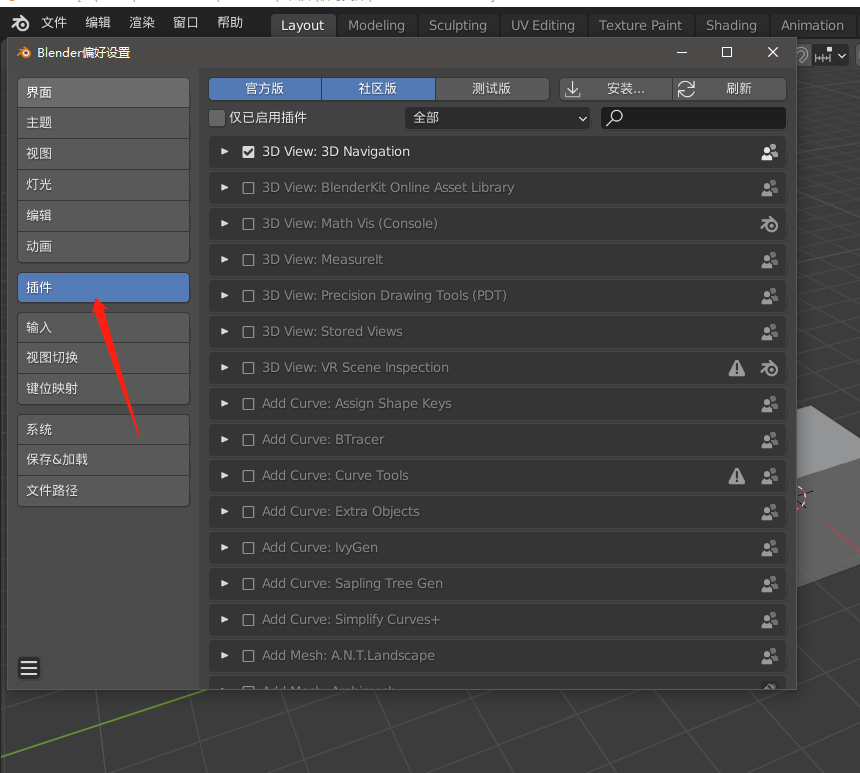The height and width of the screenshot is (773, 860).
Task: Switch to the Modeling workspace tab
Action: coord(376,26)
